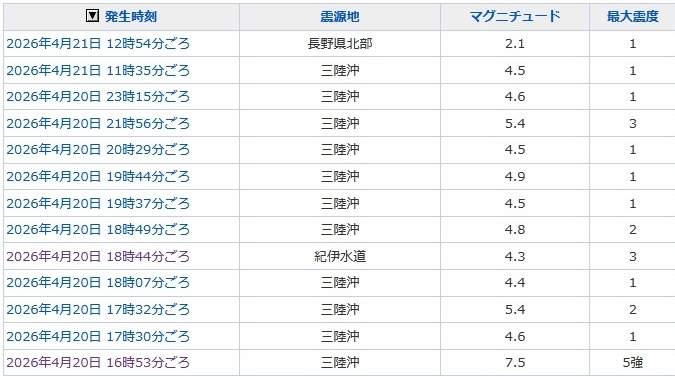The height and width of the screenshot is (376, 675).
Task: Open the 12時54分 長野県北部 earthquake entry
Action: pyautogui.click(x=98, y=44)
